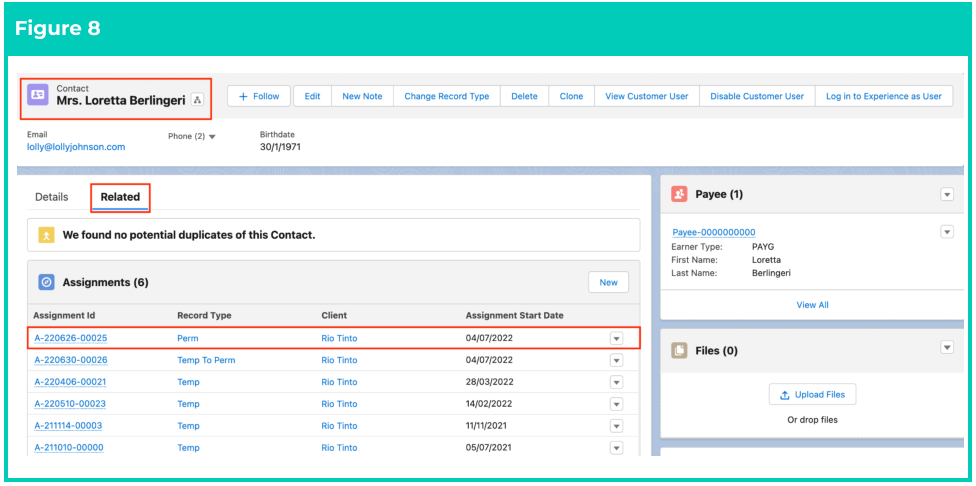The height and width of the screenshot is (486, 976).
Task: Click View All in Payee panel
Action: coord(812,305)
